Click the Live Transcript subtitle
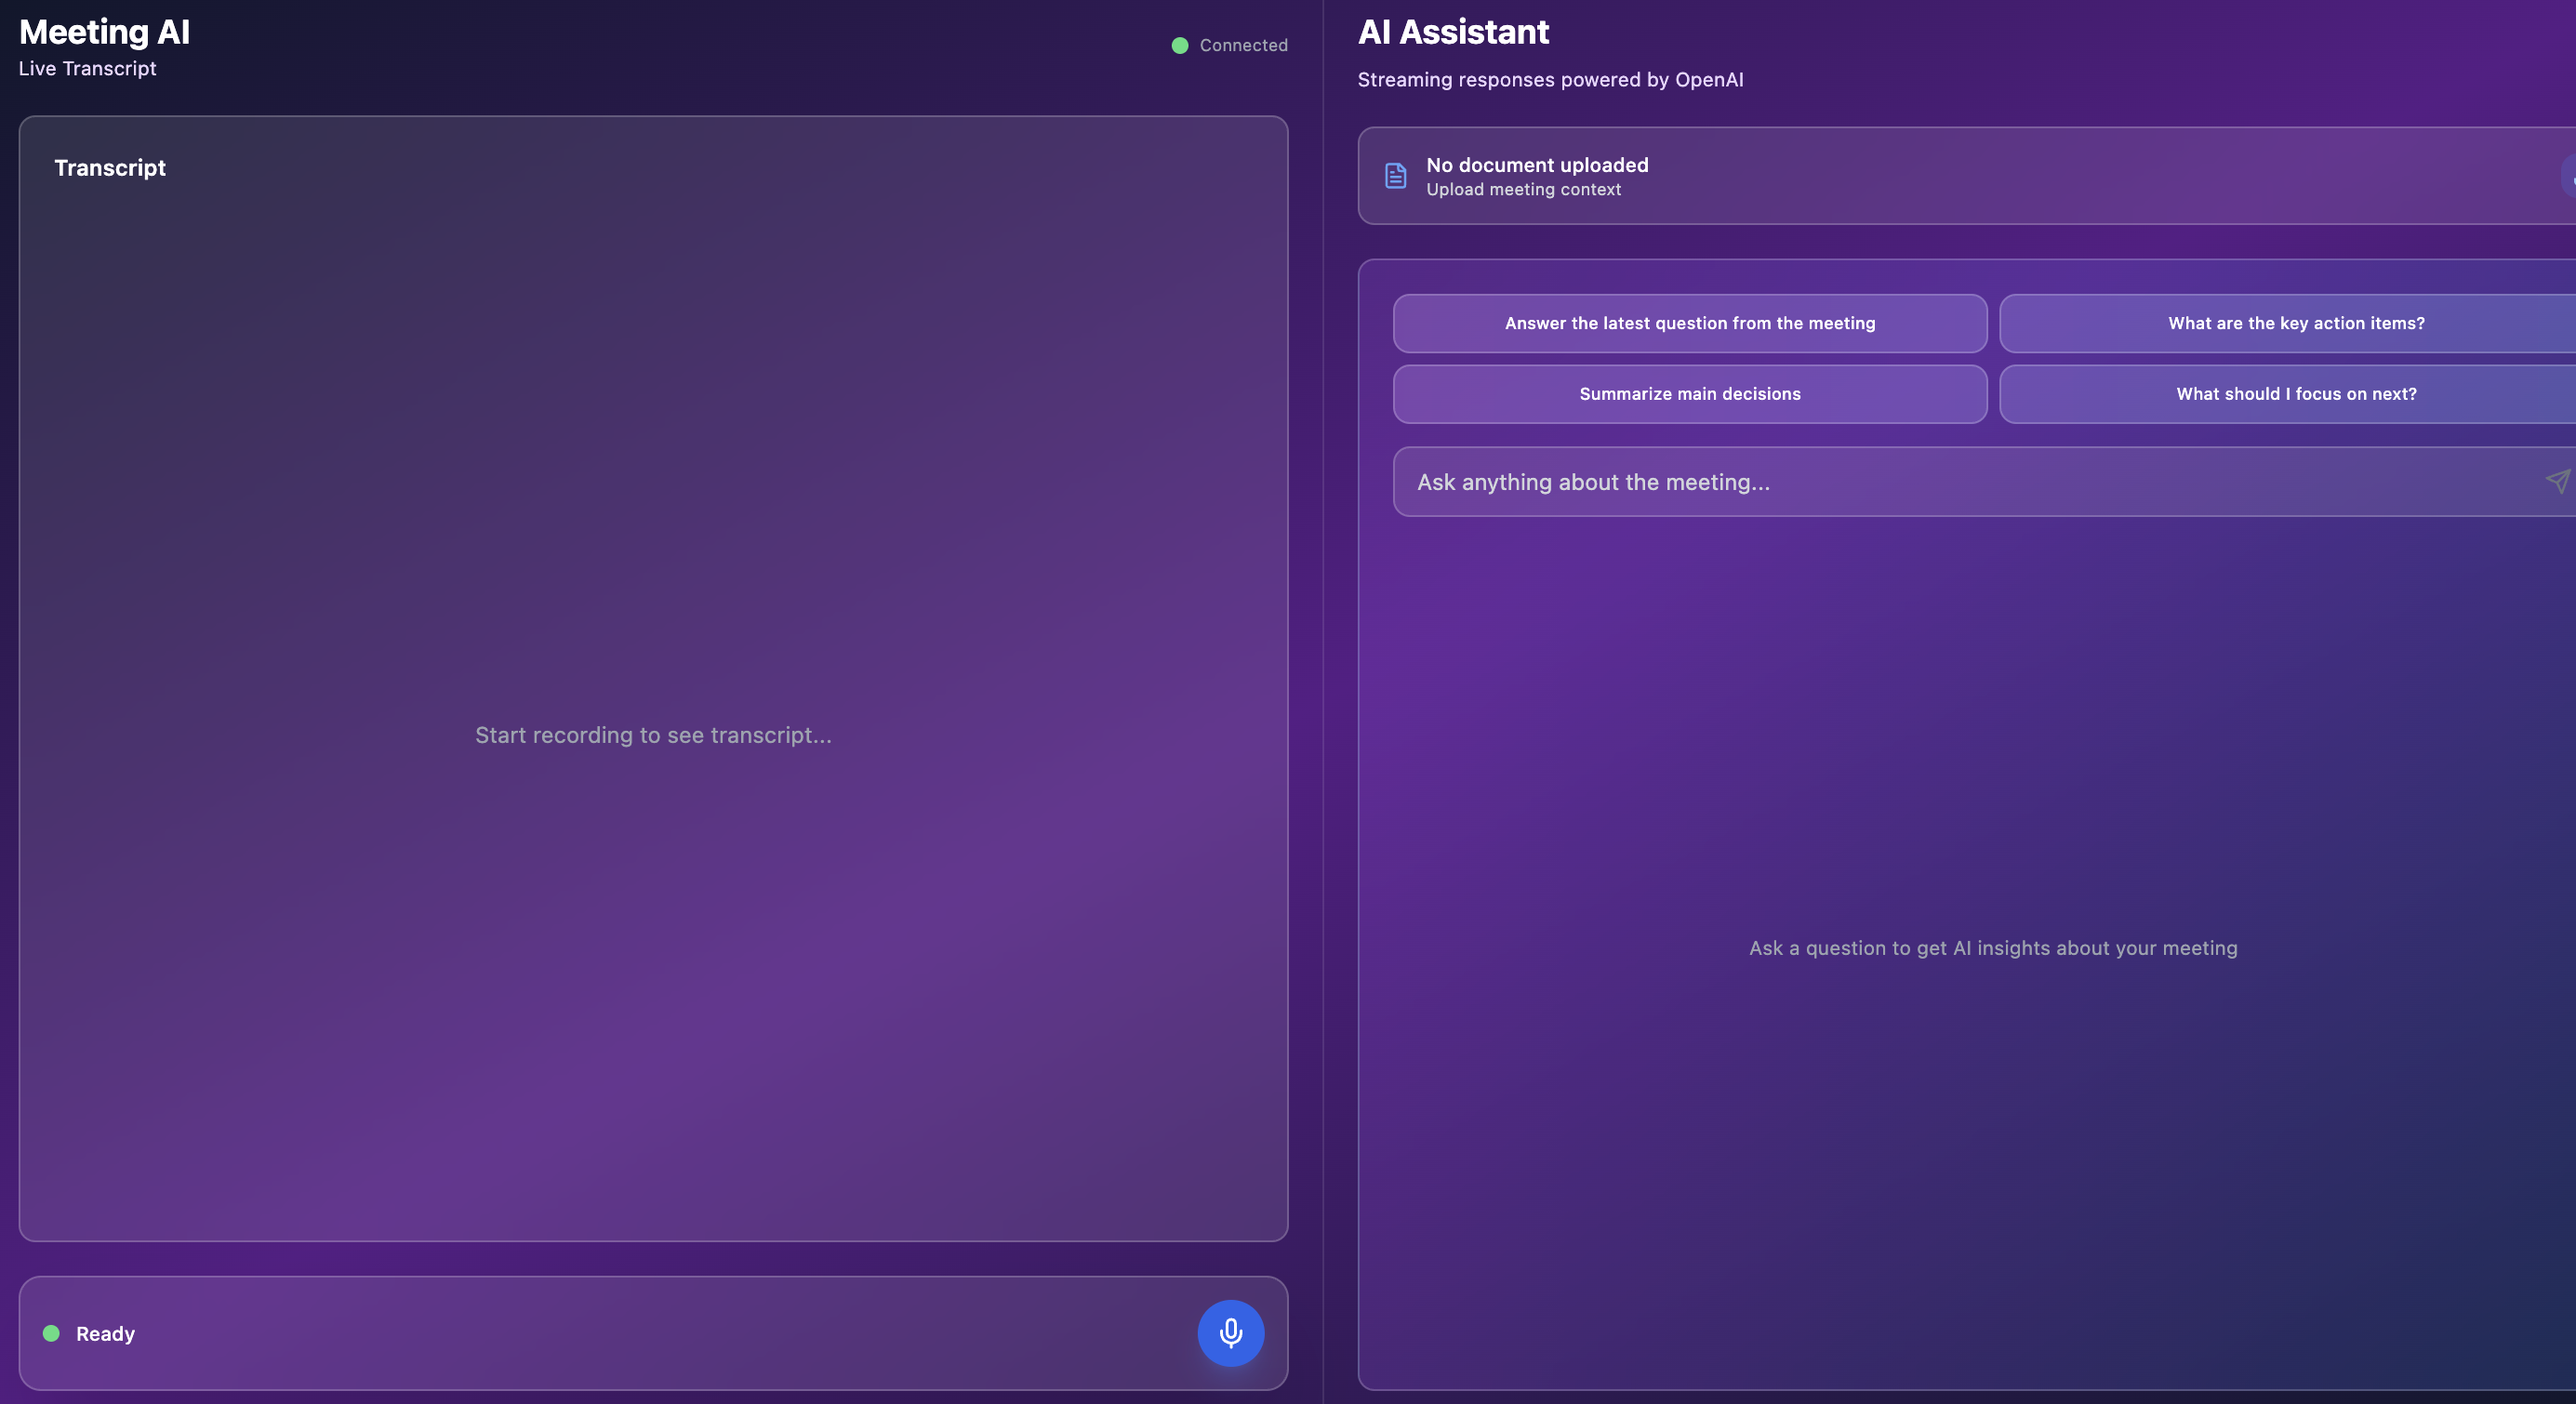2576x1404 pixels. [87, 68]
